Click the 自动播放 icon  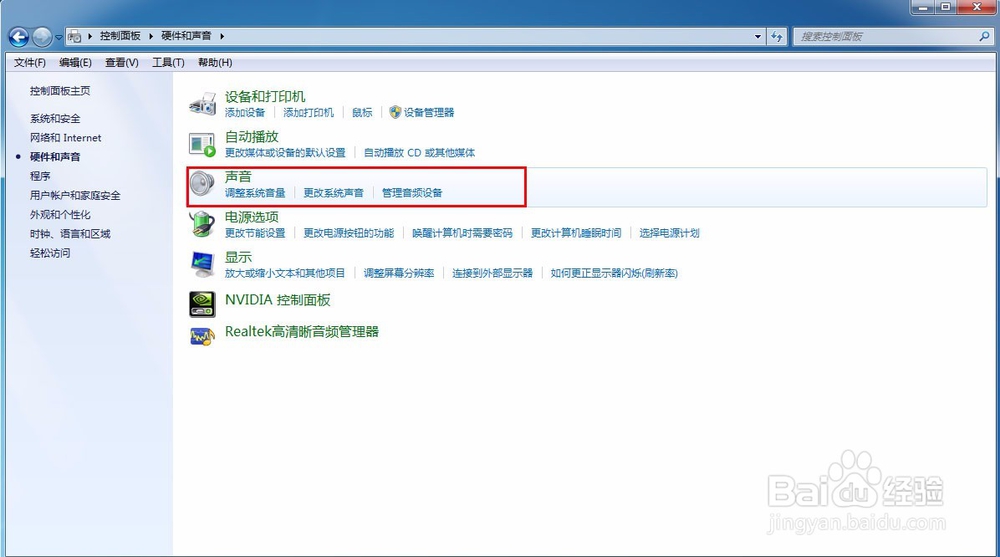(203, 144)
